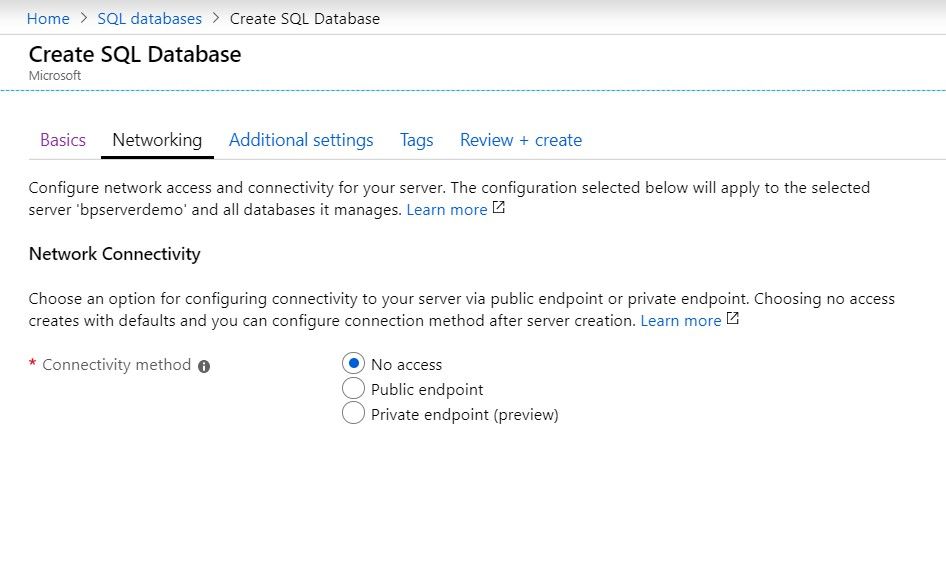Choose the Public endpoint connectivity option
The width and height of the screenshot is (946, 570).
353,389
